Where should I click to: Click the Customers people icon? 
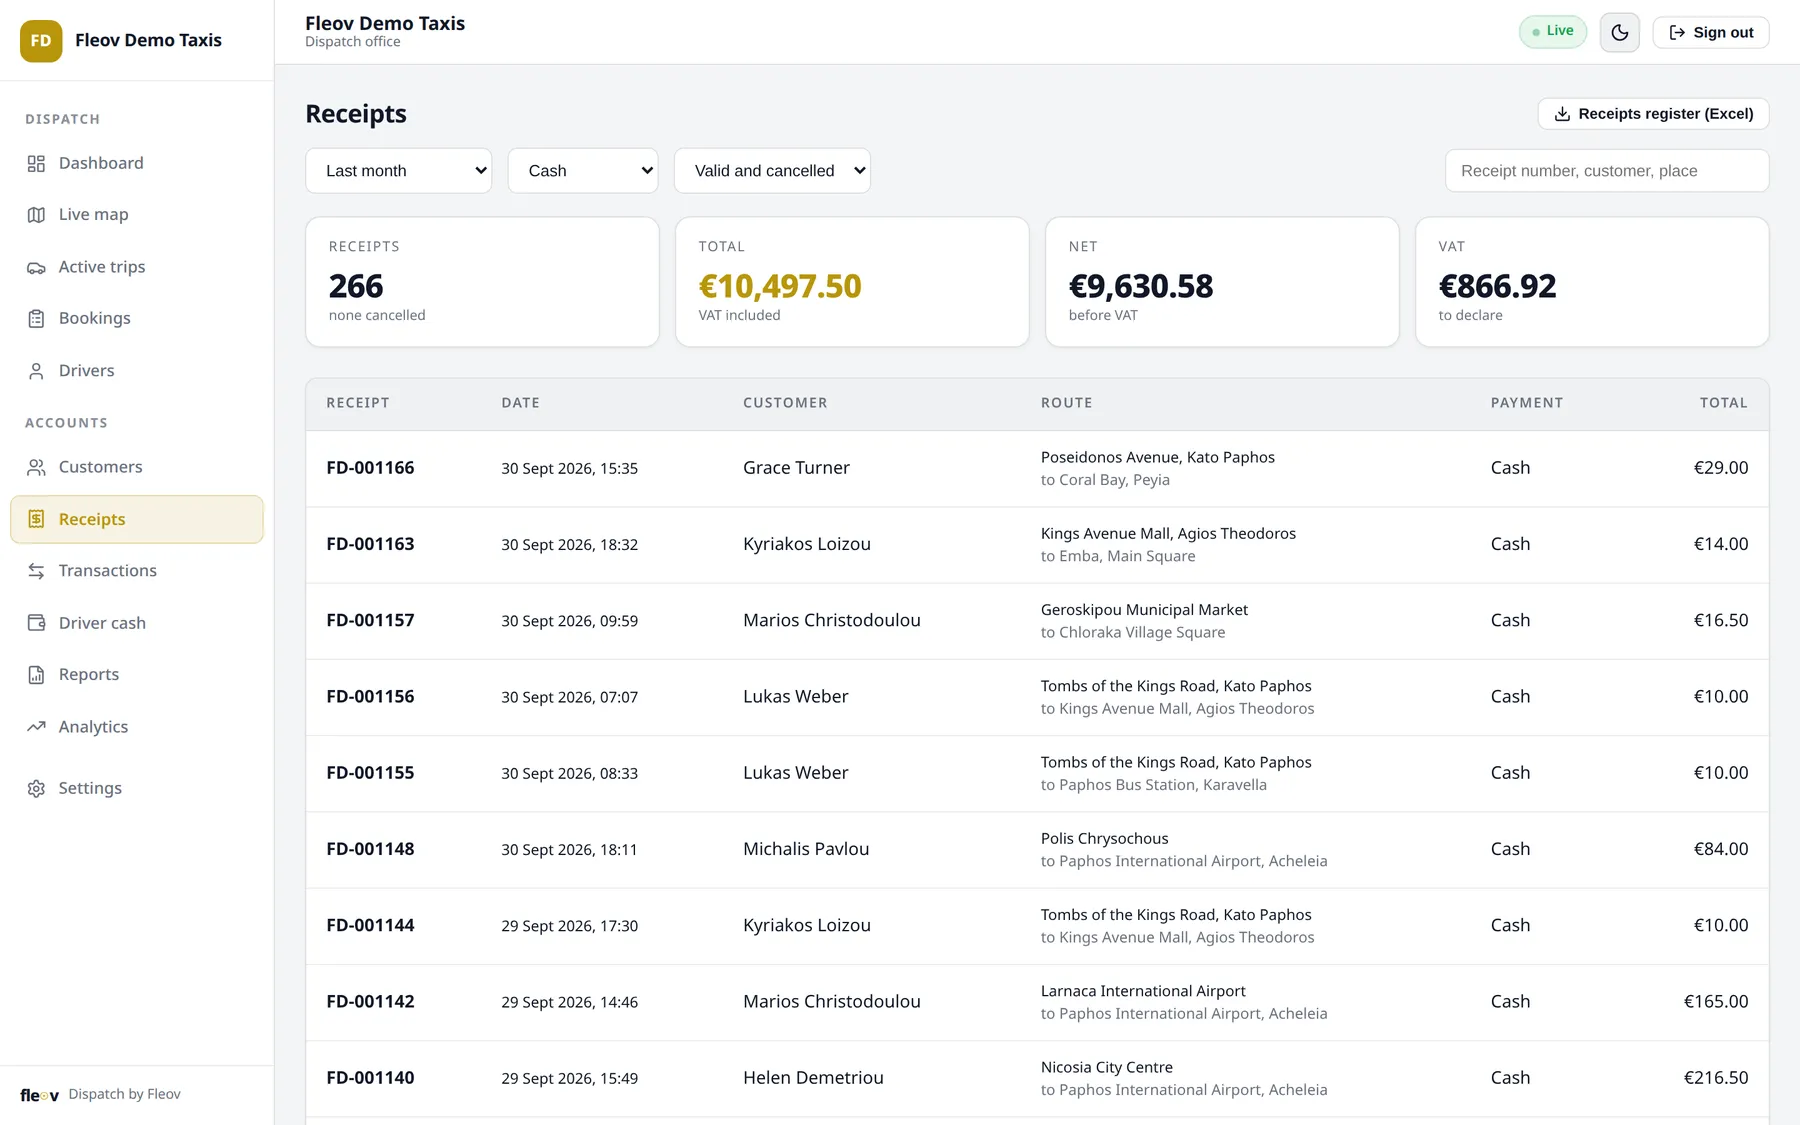(36, 467)
